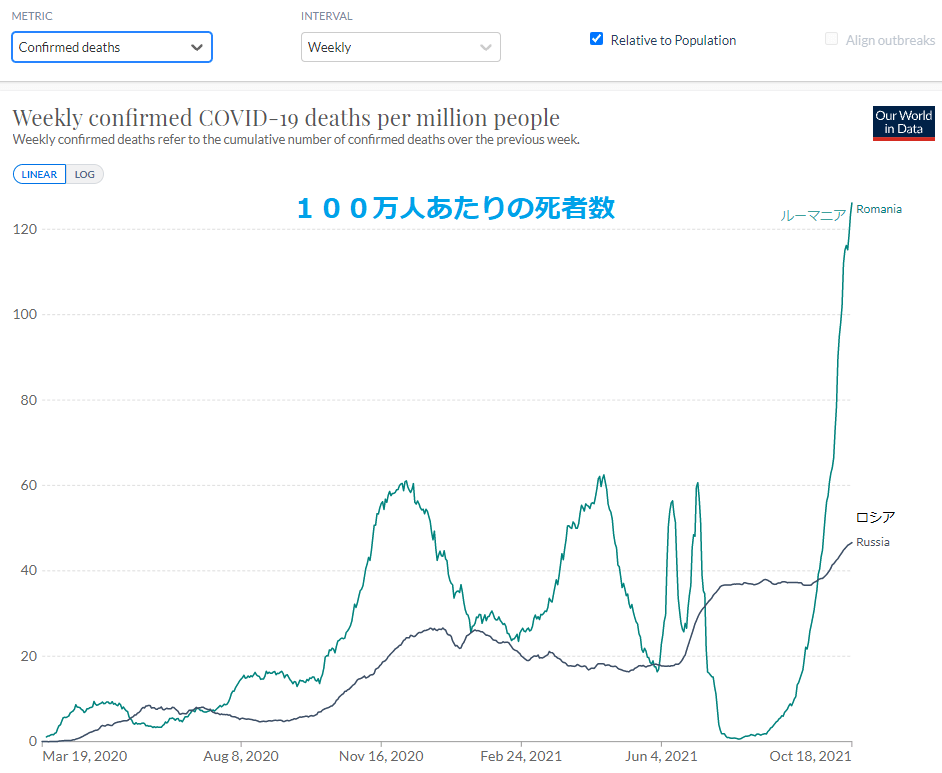Click the ルーマニア teal annotation label

813,216
